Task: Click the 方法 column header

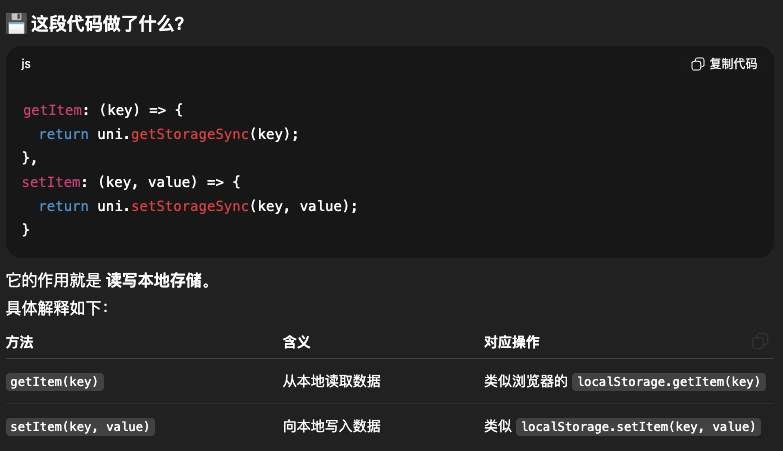Action: tap(20, 342)
